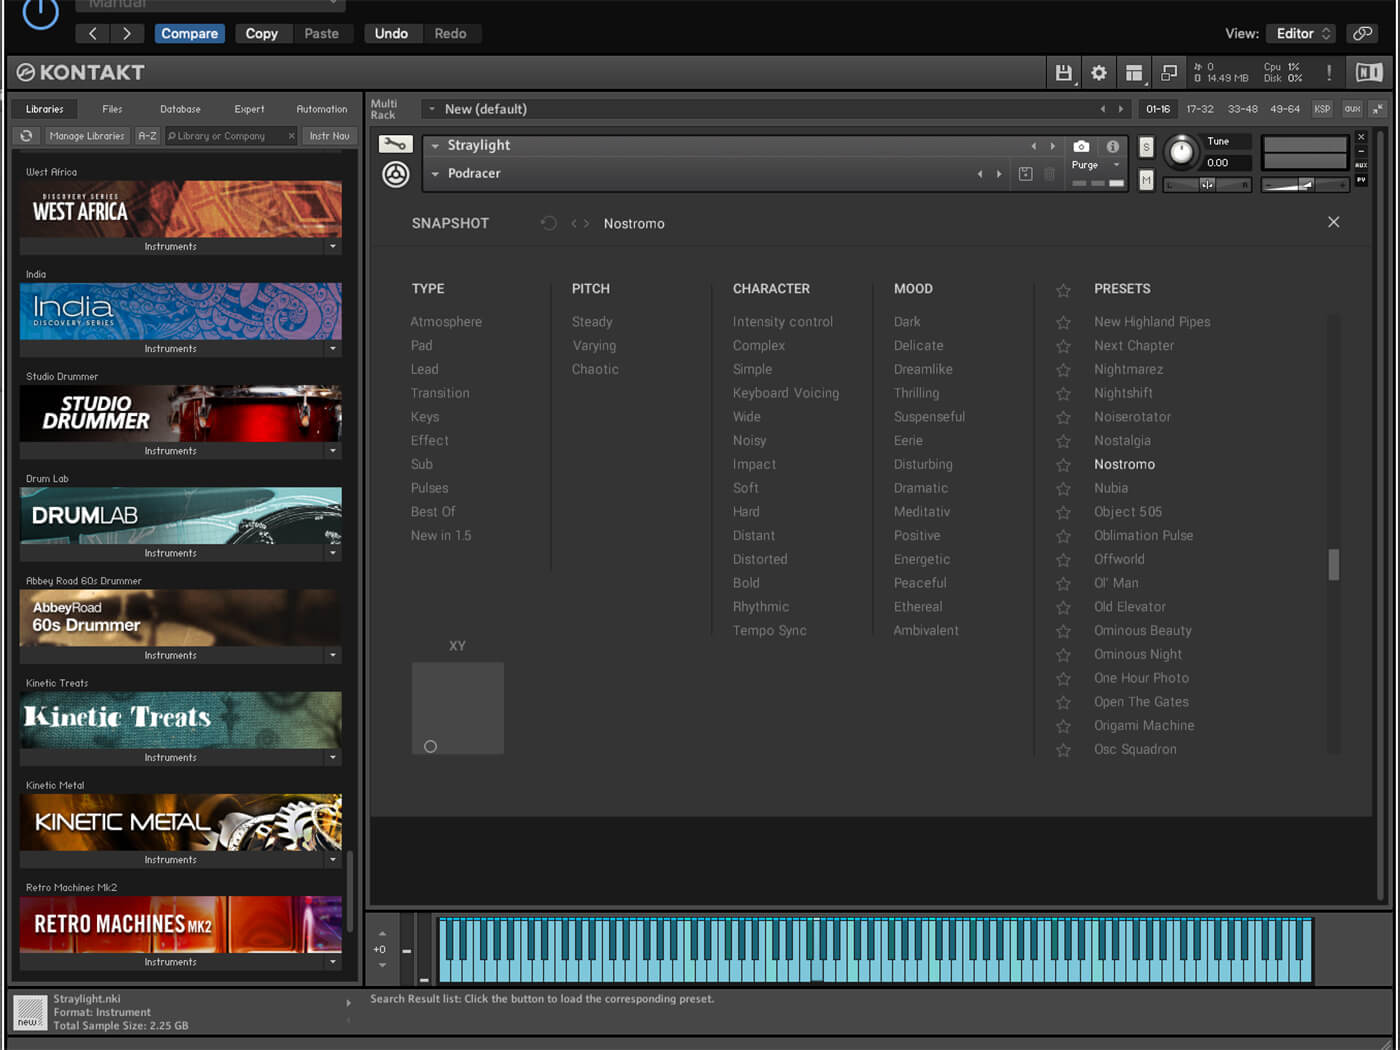Open the Editor view dropdown
Screen dimensions: 1400x1050
click(x=1303, y=33)
